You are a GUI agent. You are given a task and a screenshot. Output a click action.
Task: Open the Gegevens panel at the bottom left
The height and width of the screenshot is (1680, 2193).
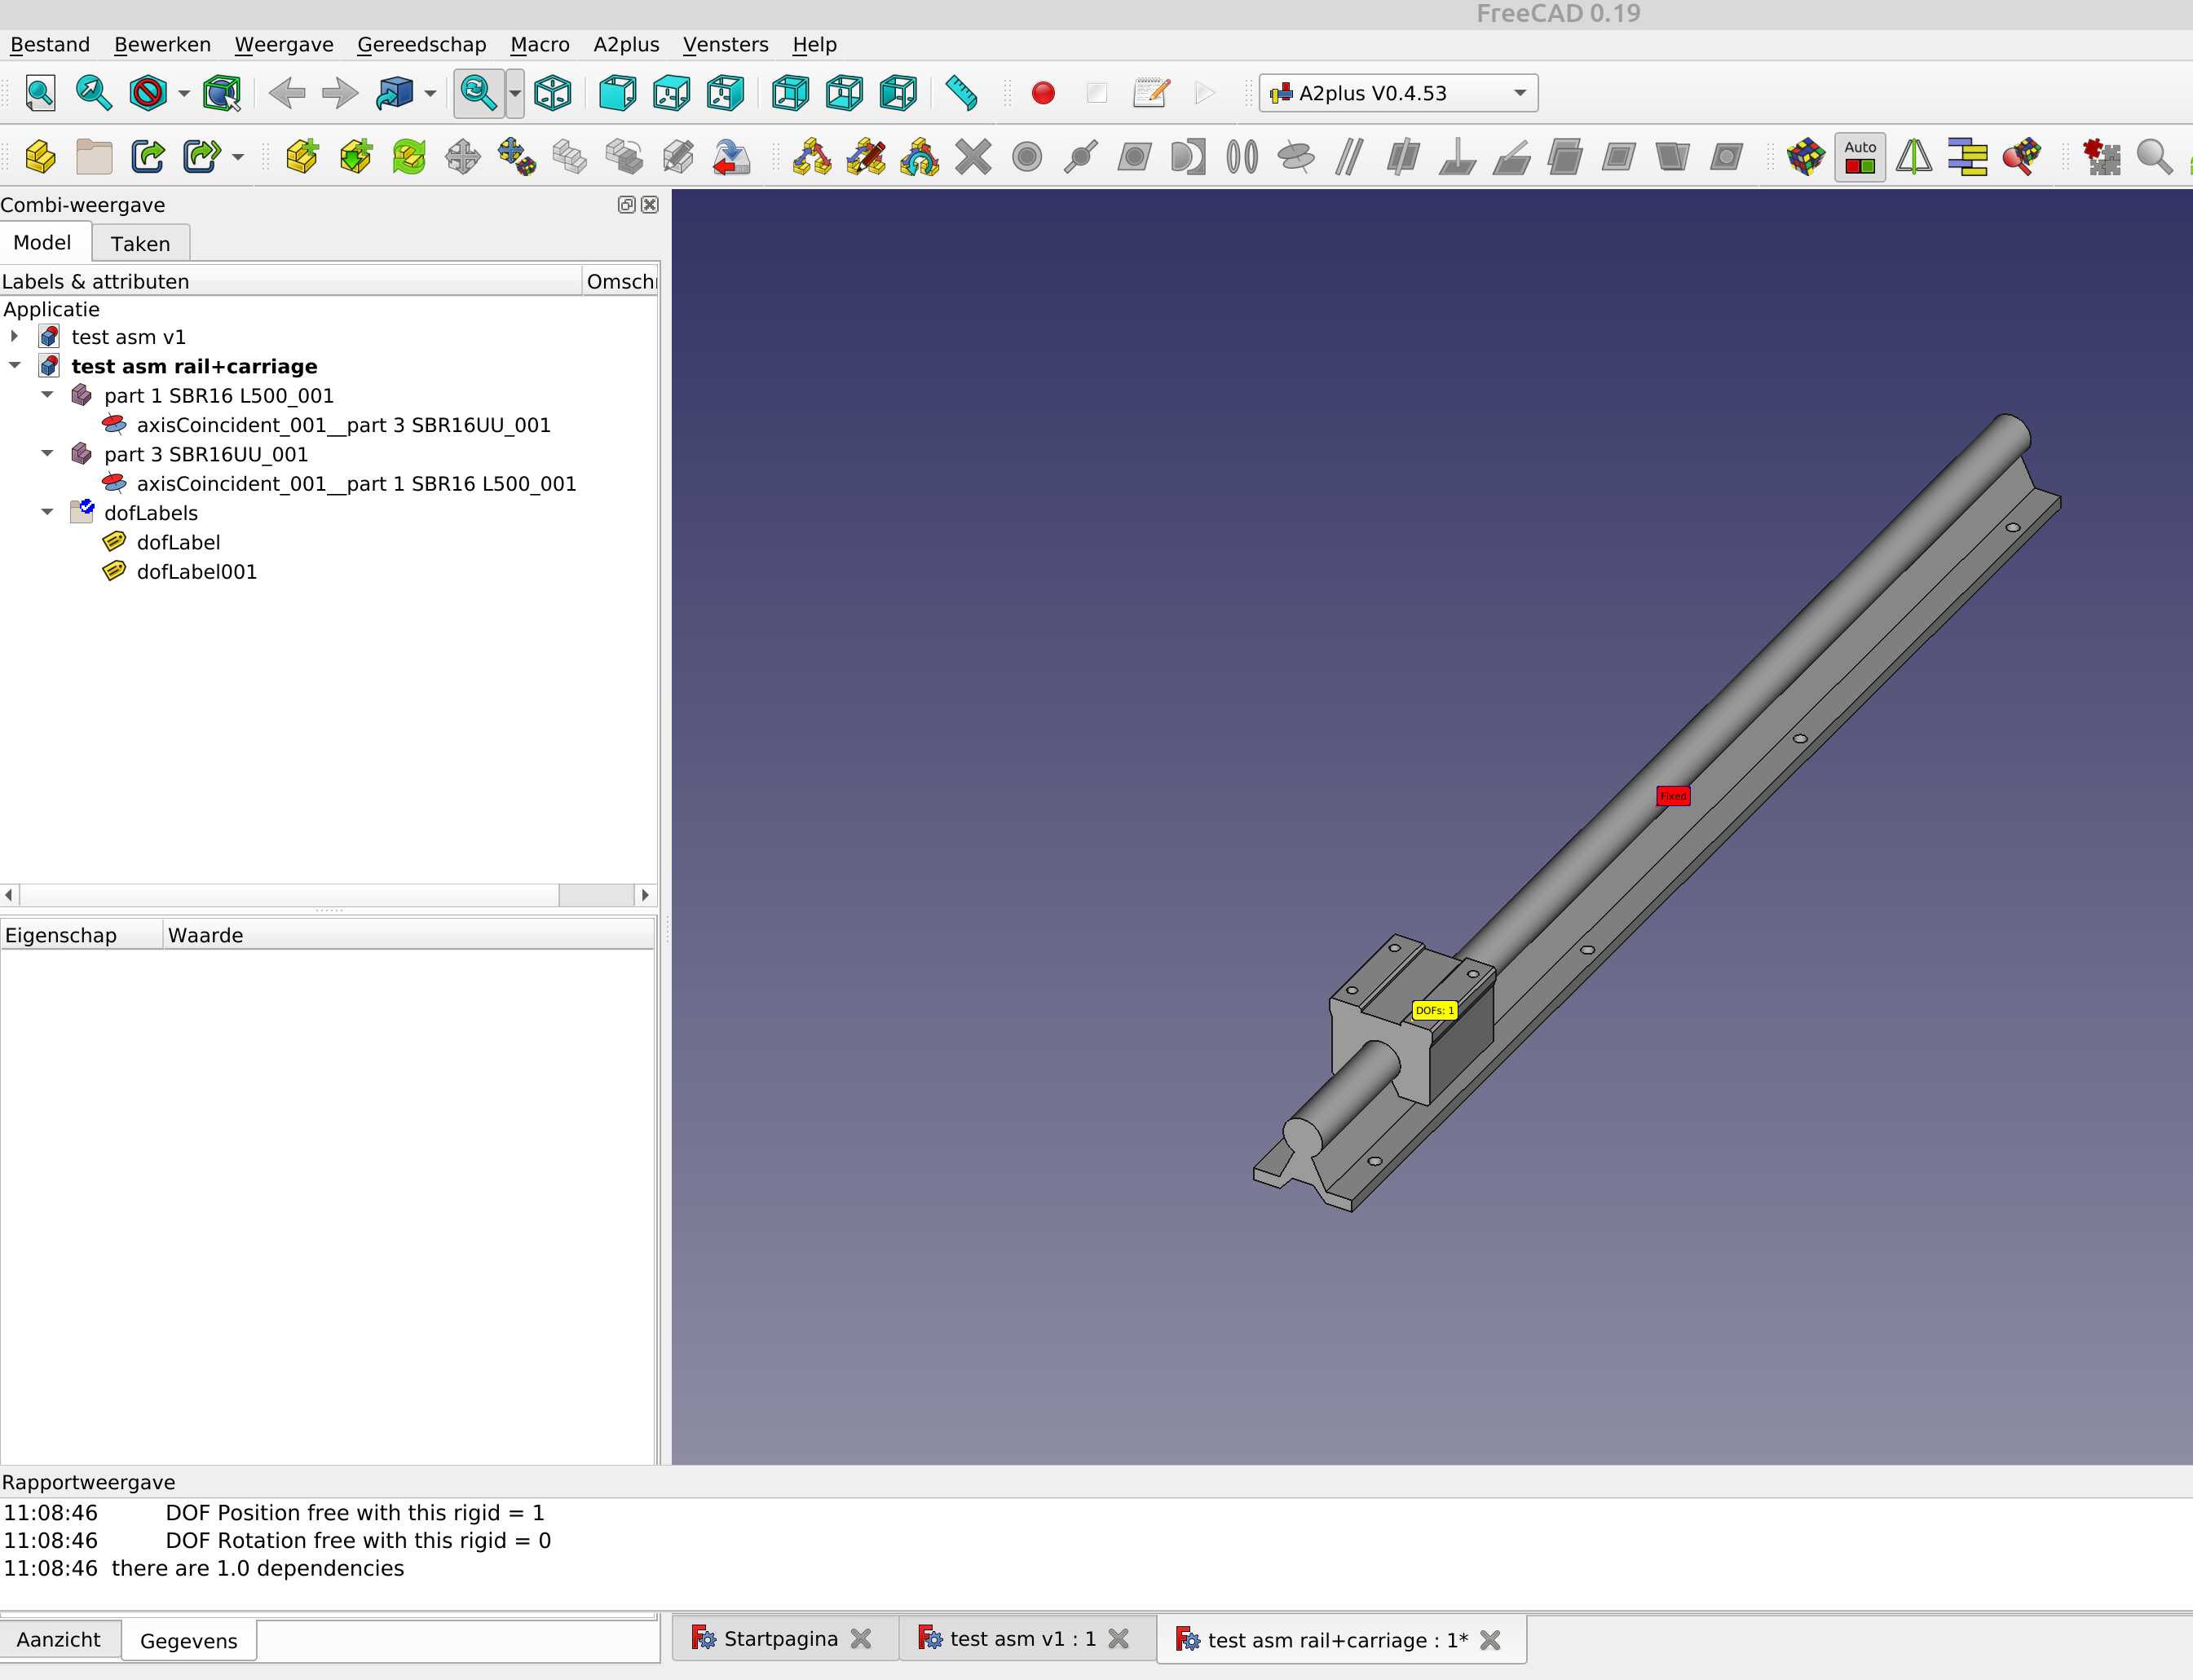coord(188,1639)
